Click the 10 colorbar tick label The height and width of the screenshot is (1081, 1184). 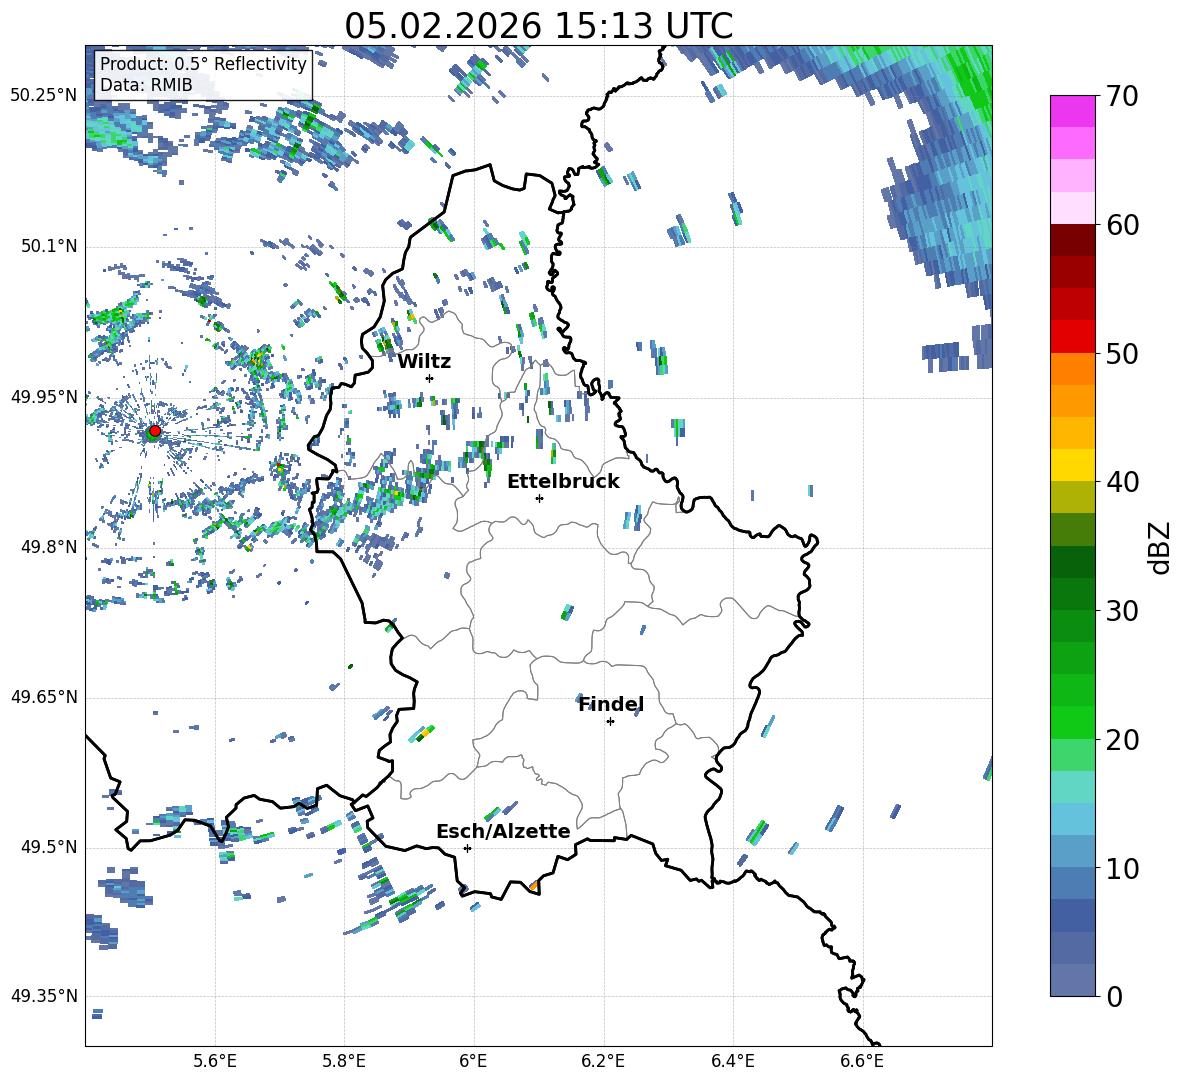tap(1122, 868)
